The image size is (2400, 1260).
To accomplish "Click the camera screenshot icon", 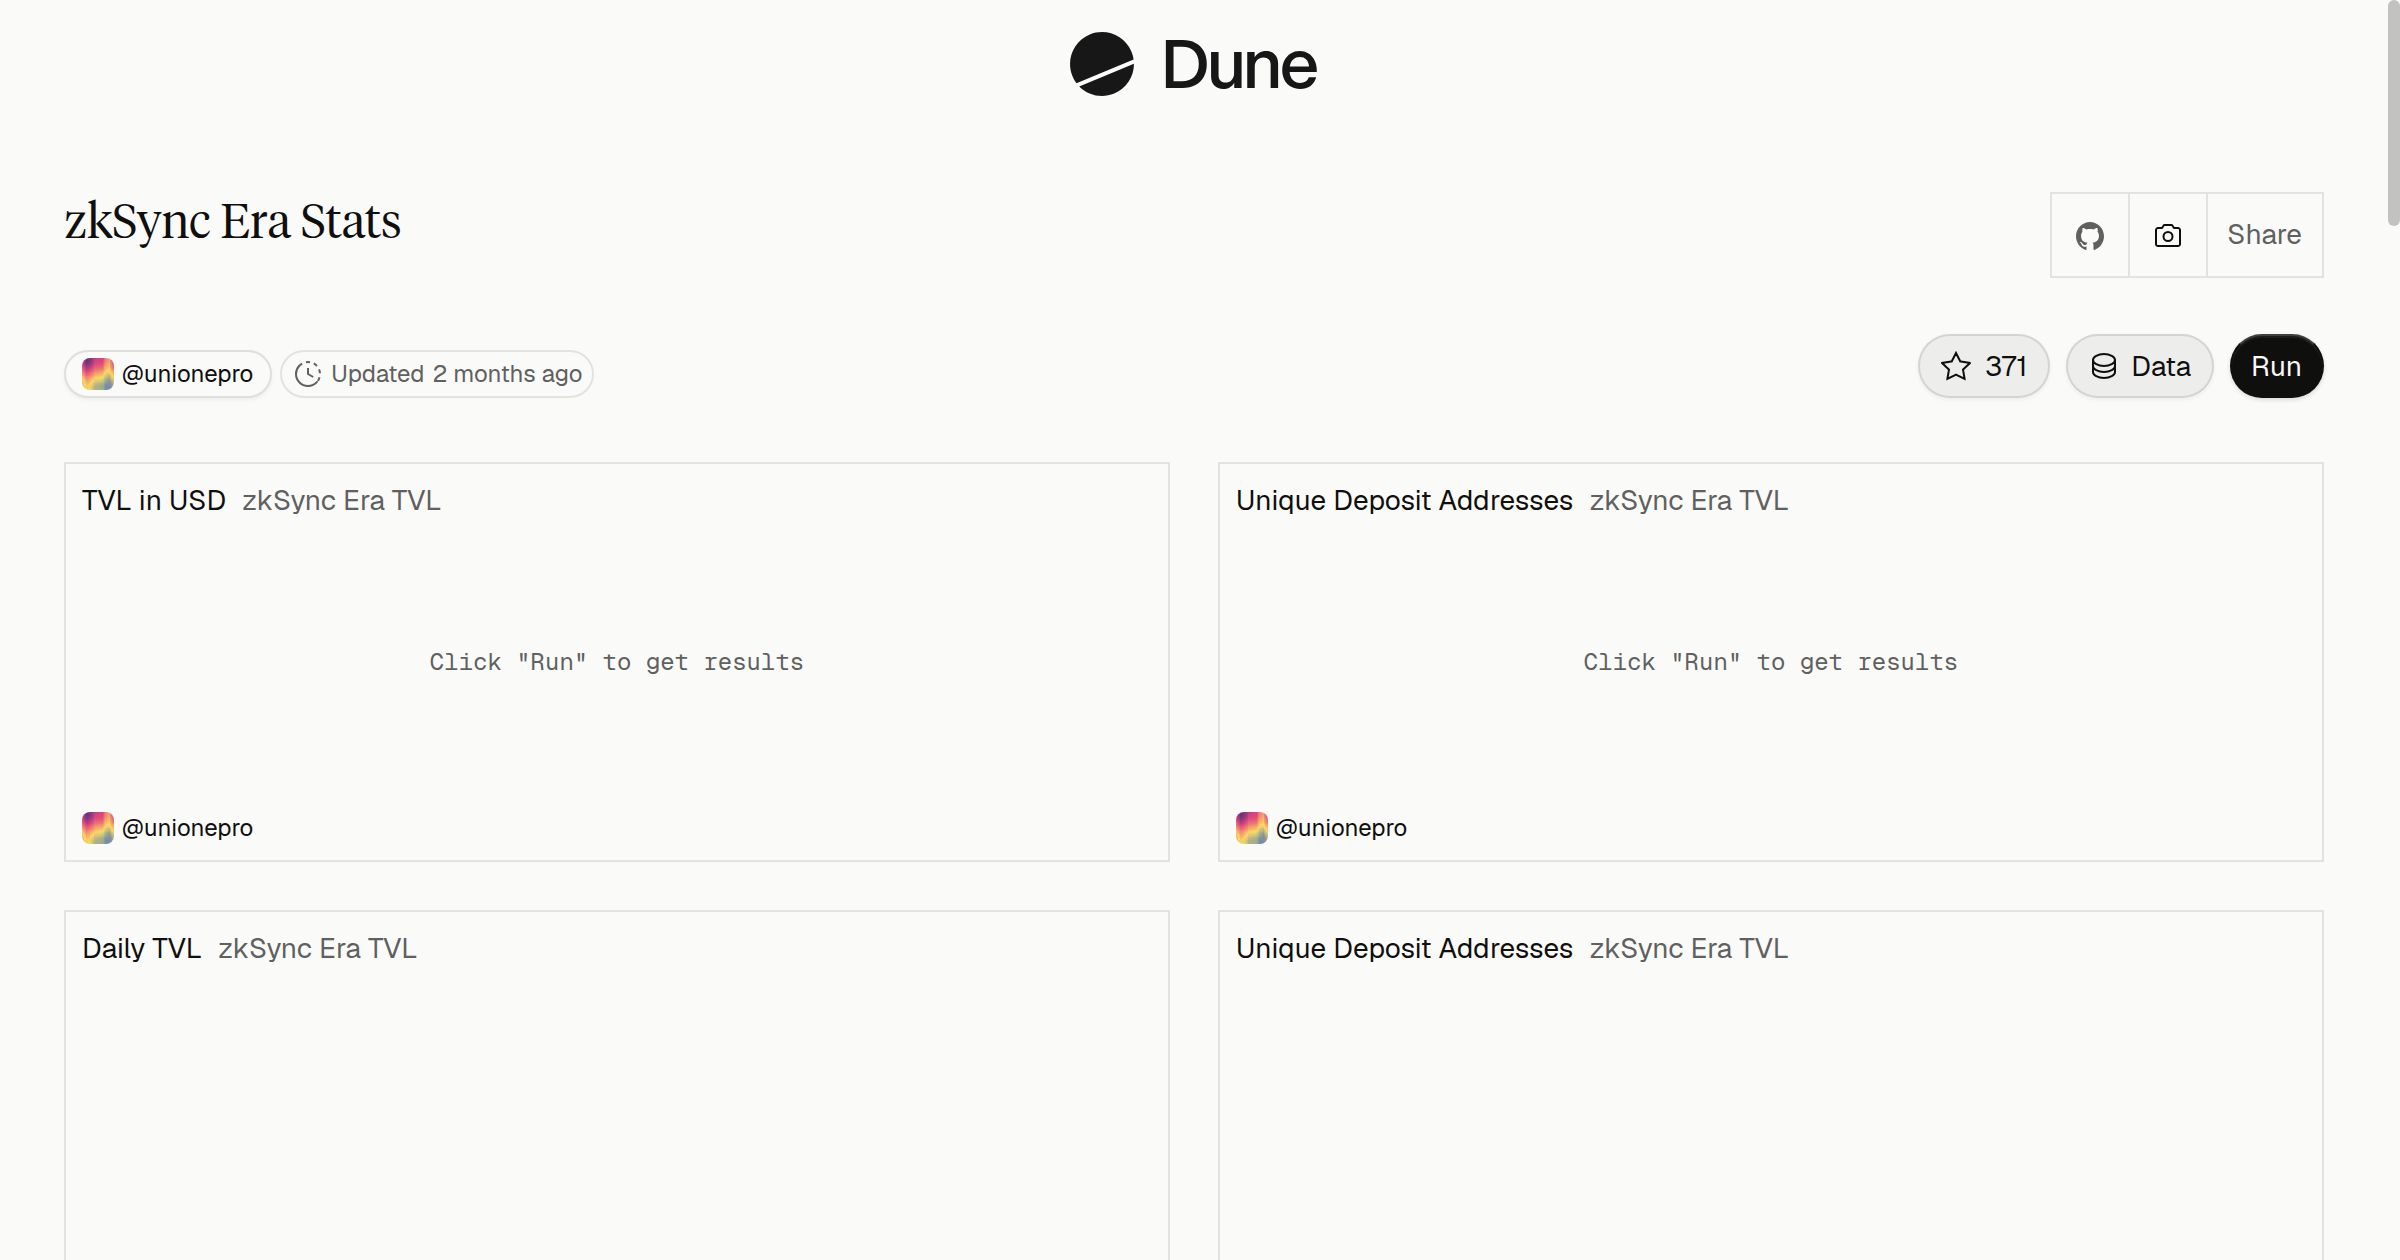I will pos(2167,235).
